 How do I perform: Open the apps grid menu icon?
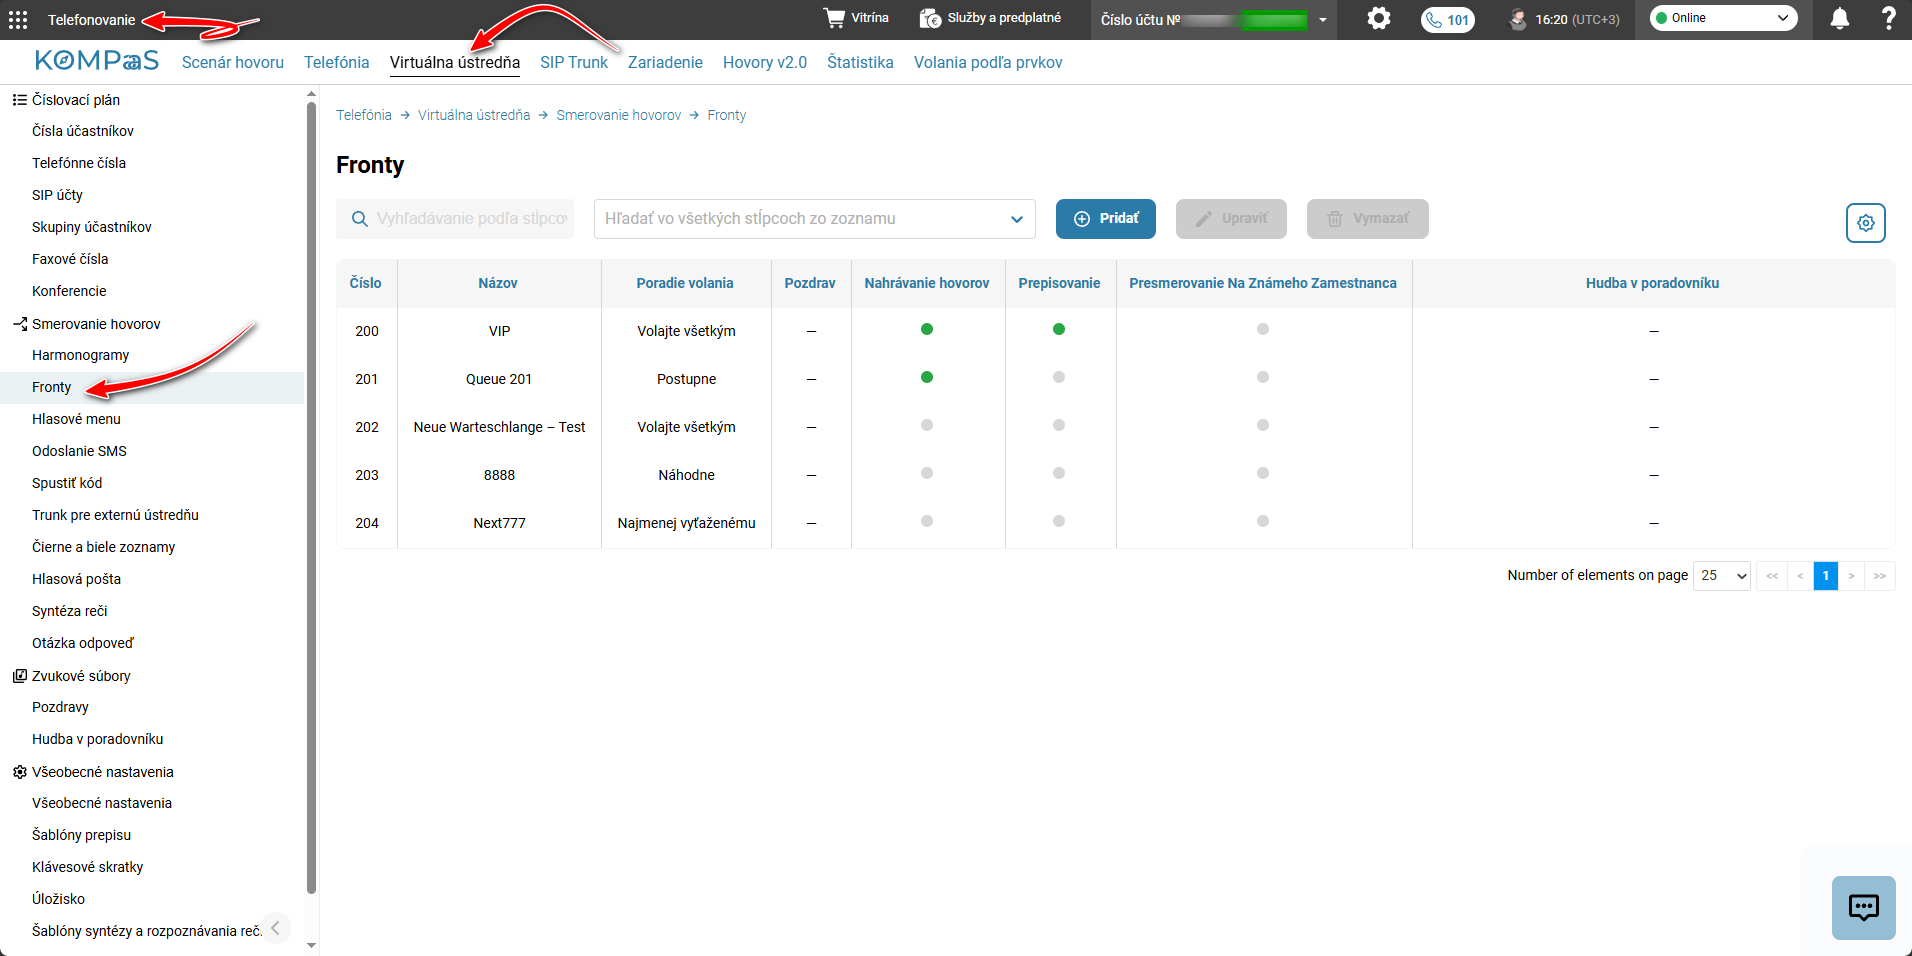click(x=18, y=19)
